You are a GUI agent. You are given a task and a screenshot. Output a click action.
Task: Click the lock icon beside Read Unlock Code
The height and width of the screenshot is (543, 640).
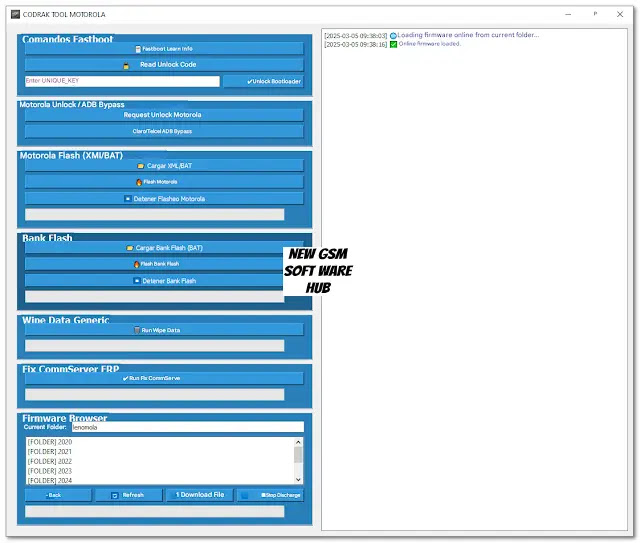tap(126, 65)
